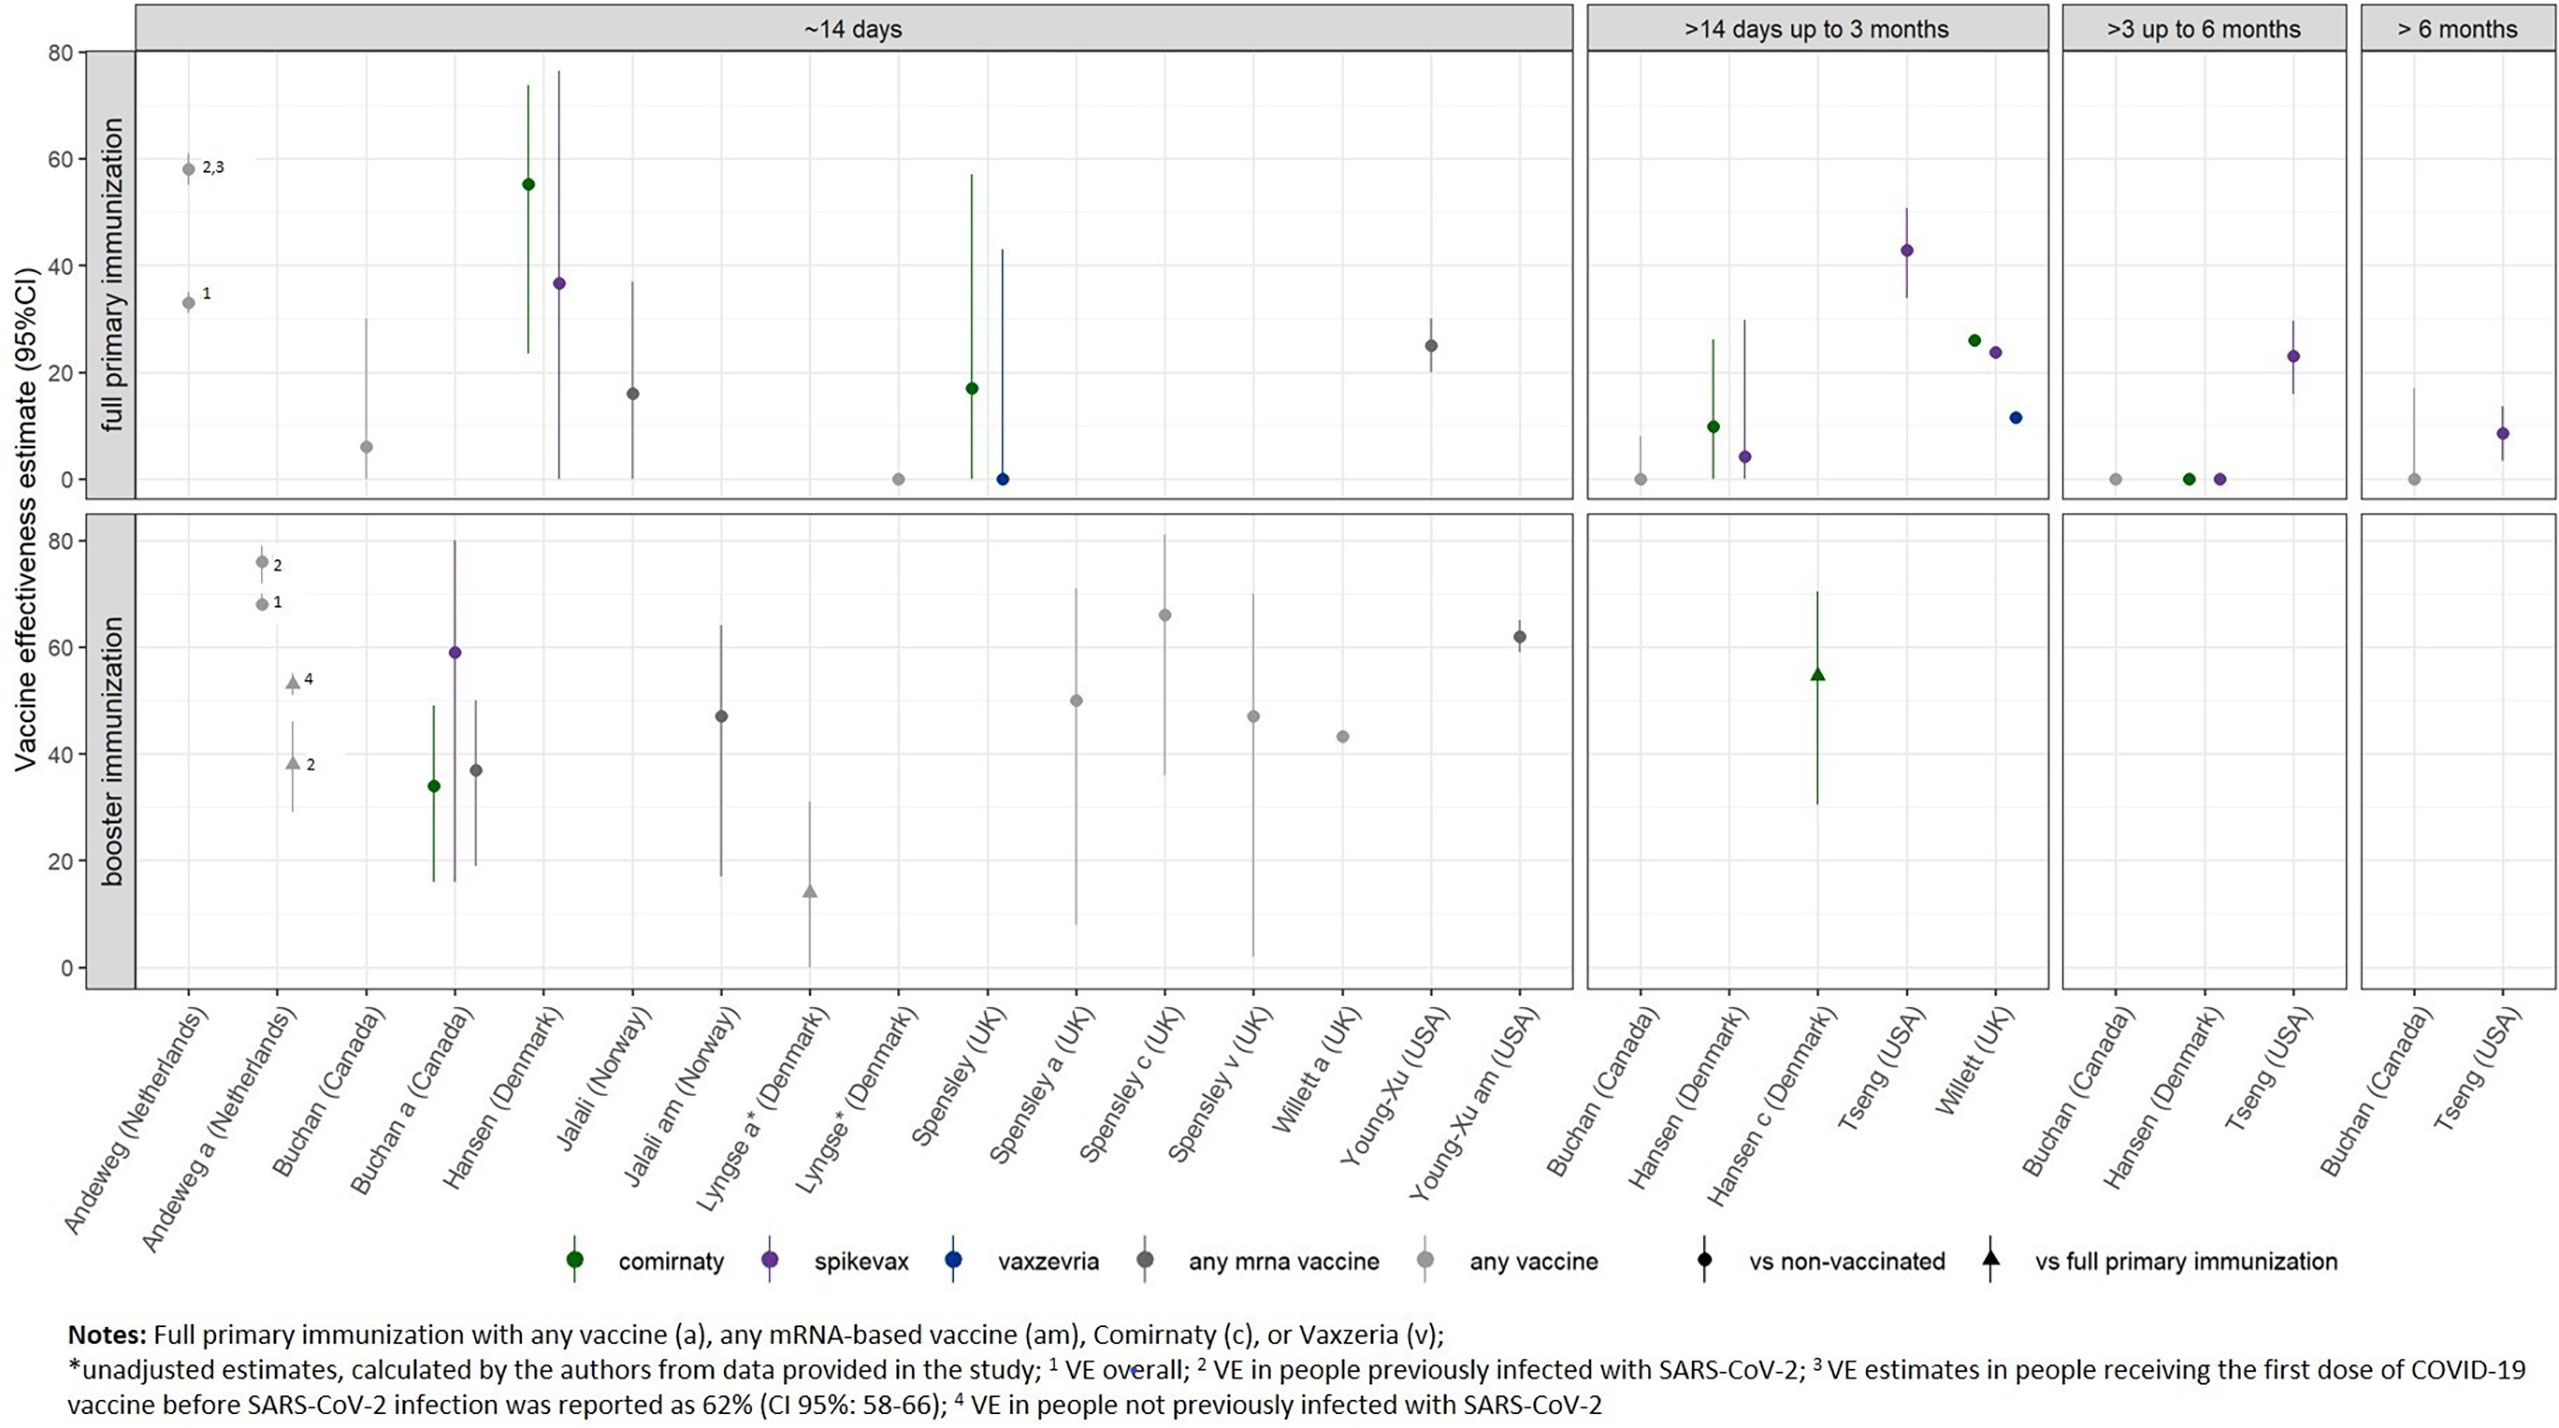Screen dimensions: 2559x1428
Task: Click the 'full primary immunization' row strip label
Action: click(111, 275)
